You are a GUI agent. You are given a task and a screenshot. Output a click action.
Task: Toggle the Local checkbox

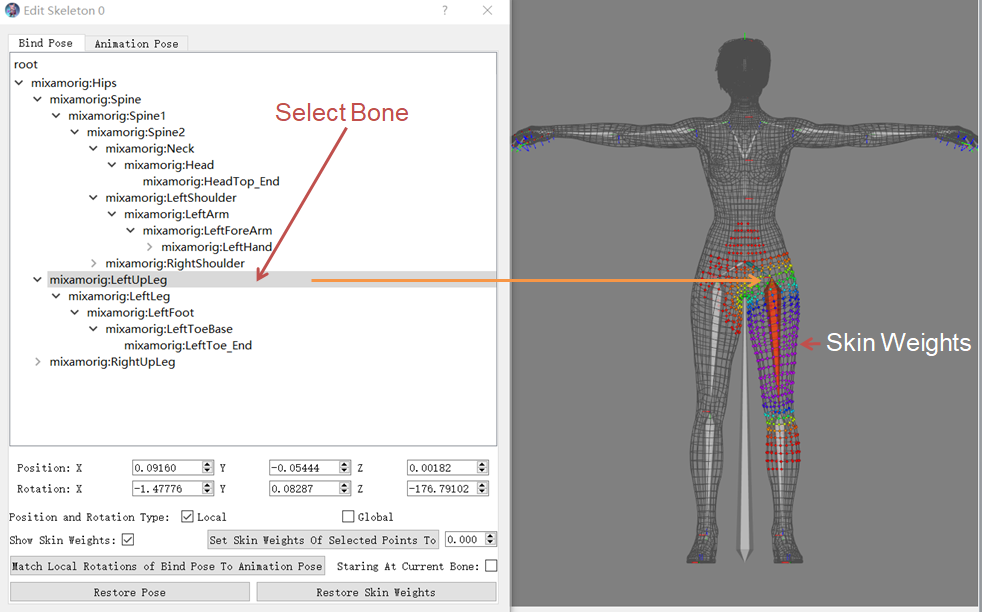coord(188,517)
